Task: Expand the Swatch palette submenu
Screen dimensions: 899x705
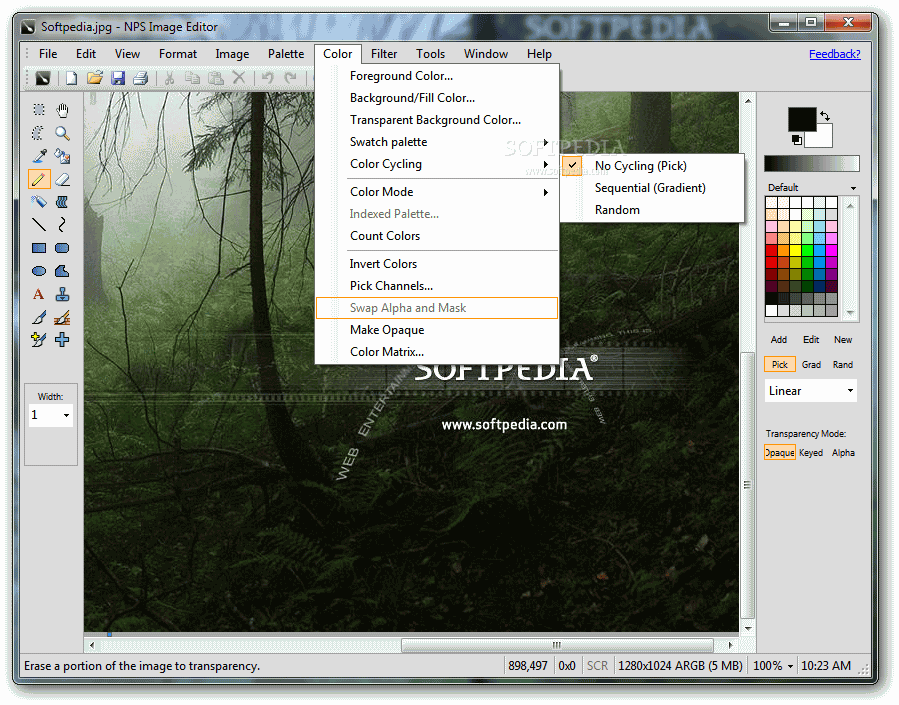Action: (x=437, y=142)
